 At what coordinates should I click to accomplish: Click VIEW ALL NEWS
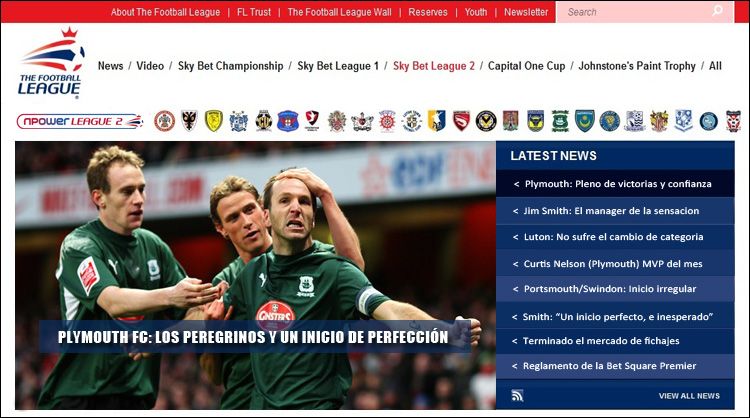pyautogui.click(x=689, y=396)
